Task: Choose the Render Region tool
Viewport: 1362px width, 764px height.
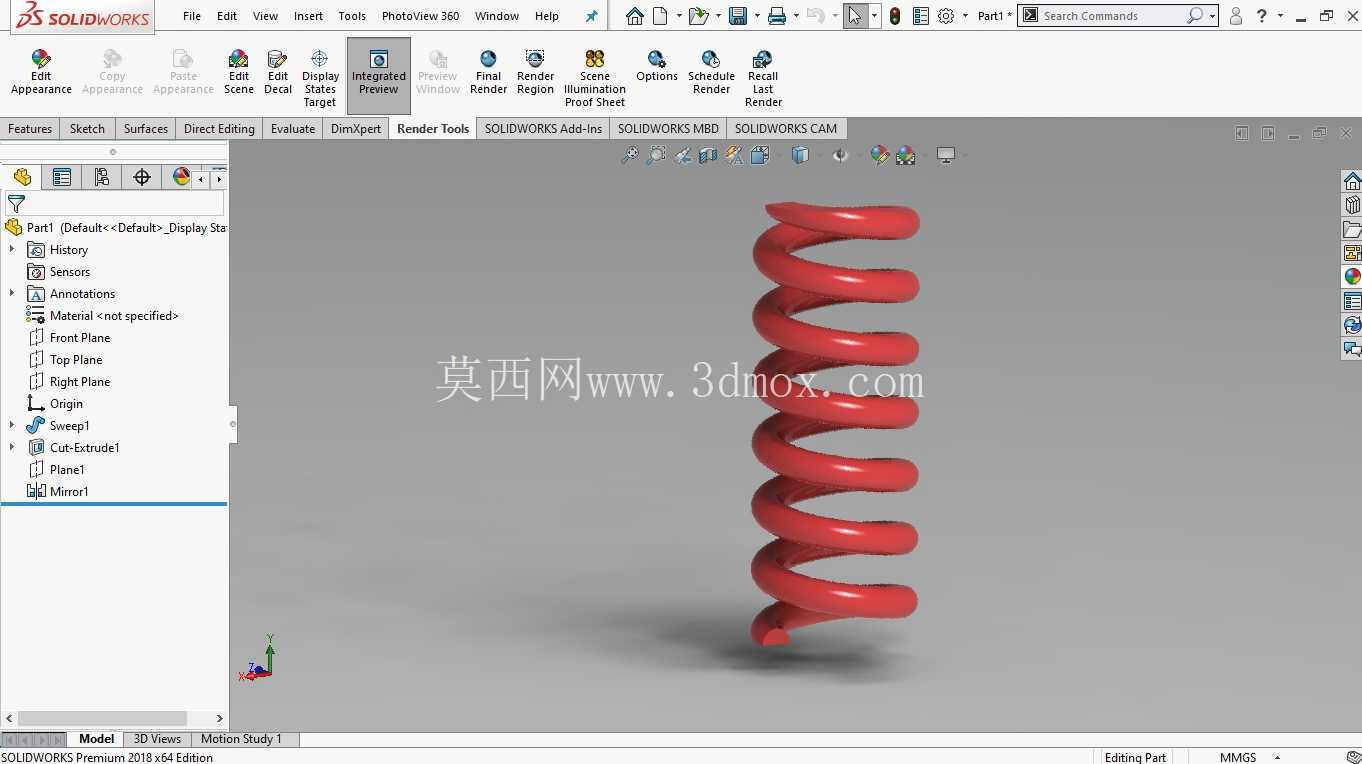Action: tap(535, 72)
